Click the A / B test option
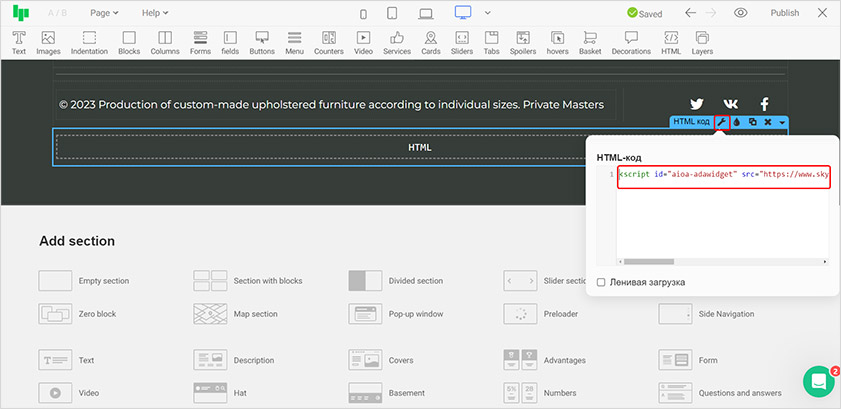 57,13
